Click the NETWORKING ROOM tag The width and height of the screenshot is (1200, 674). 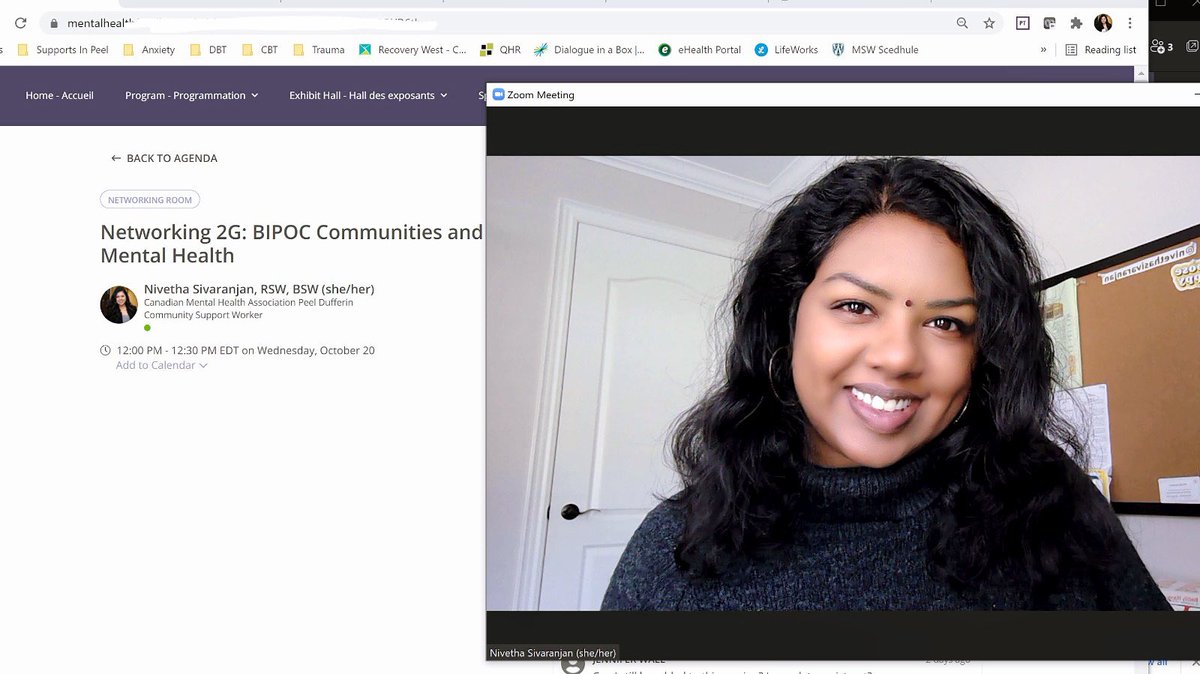pos(150,200)
